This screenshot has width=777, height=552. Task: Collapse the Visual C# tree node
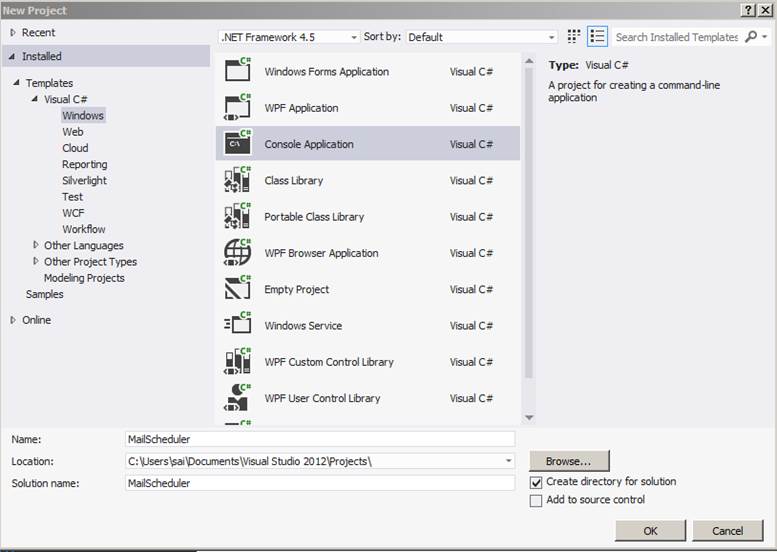point(35,99)
